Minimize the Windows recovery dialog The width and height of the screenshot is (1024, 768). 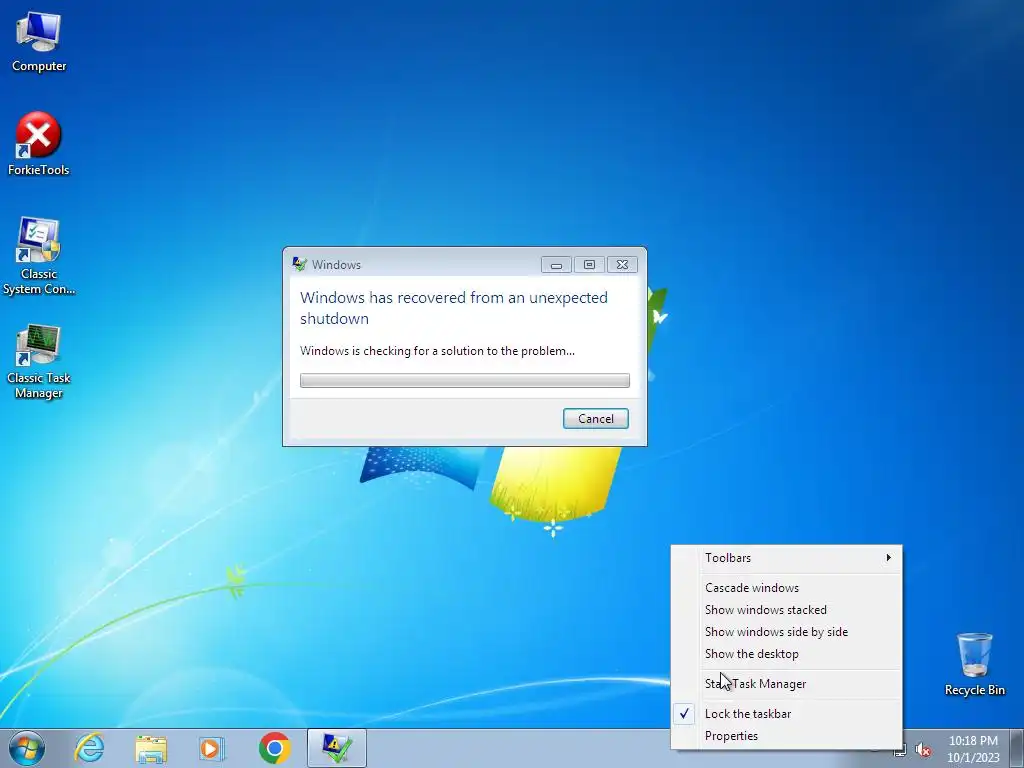click(x=556, y=264)
